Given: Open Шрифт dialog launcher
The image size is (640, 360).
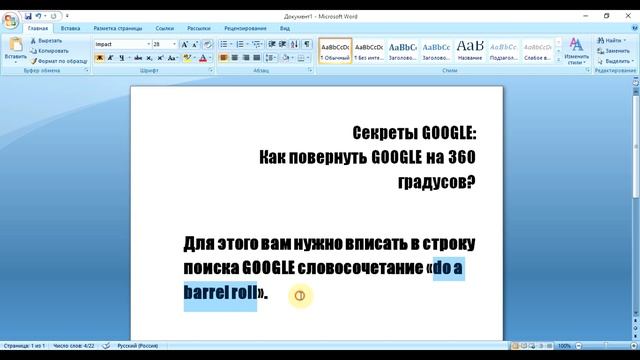Looking at the screenshot, I should tap(211, 70).
